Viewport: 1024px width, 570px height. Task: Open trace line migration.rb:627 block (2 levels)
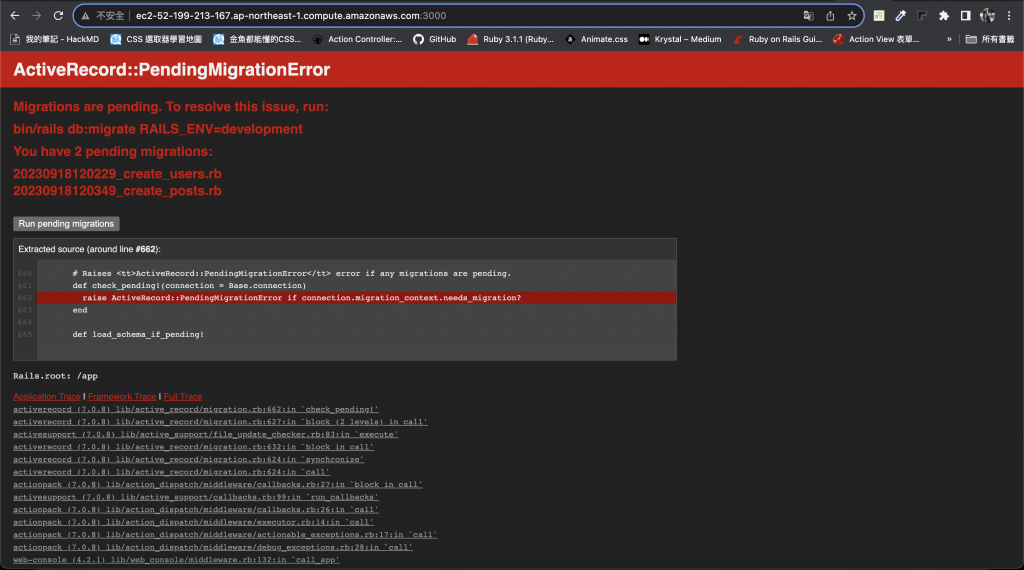[x=220, y=422]
